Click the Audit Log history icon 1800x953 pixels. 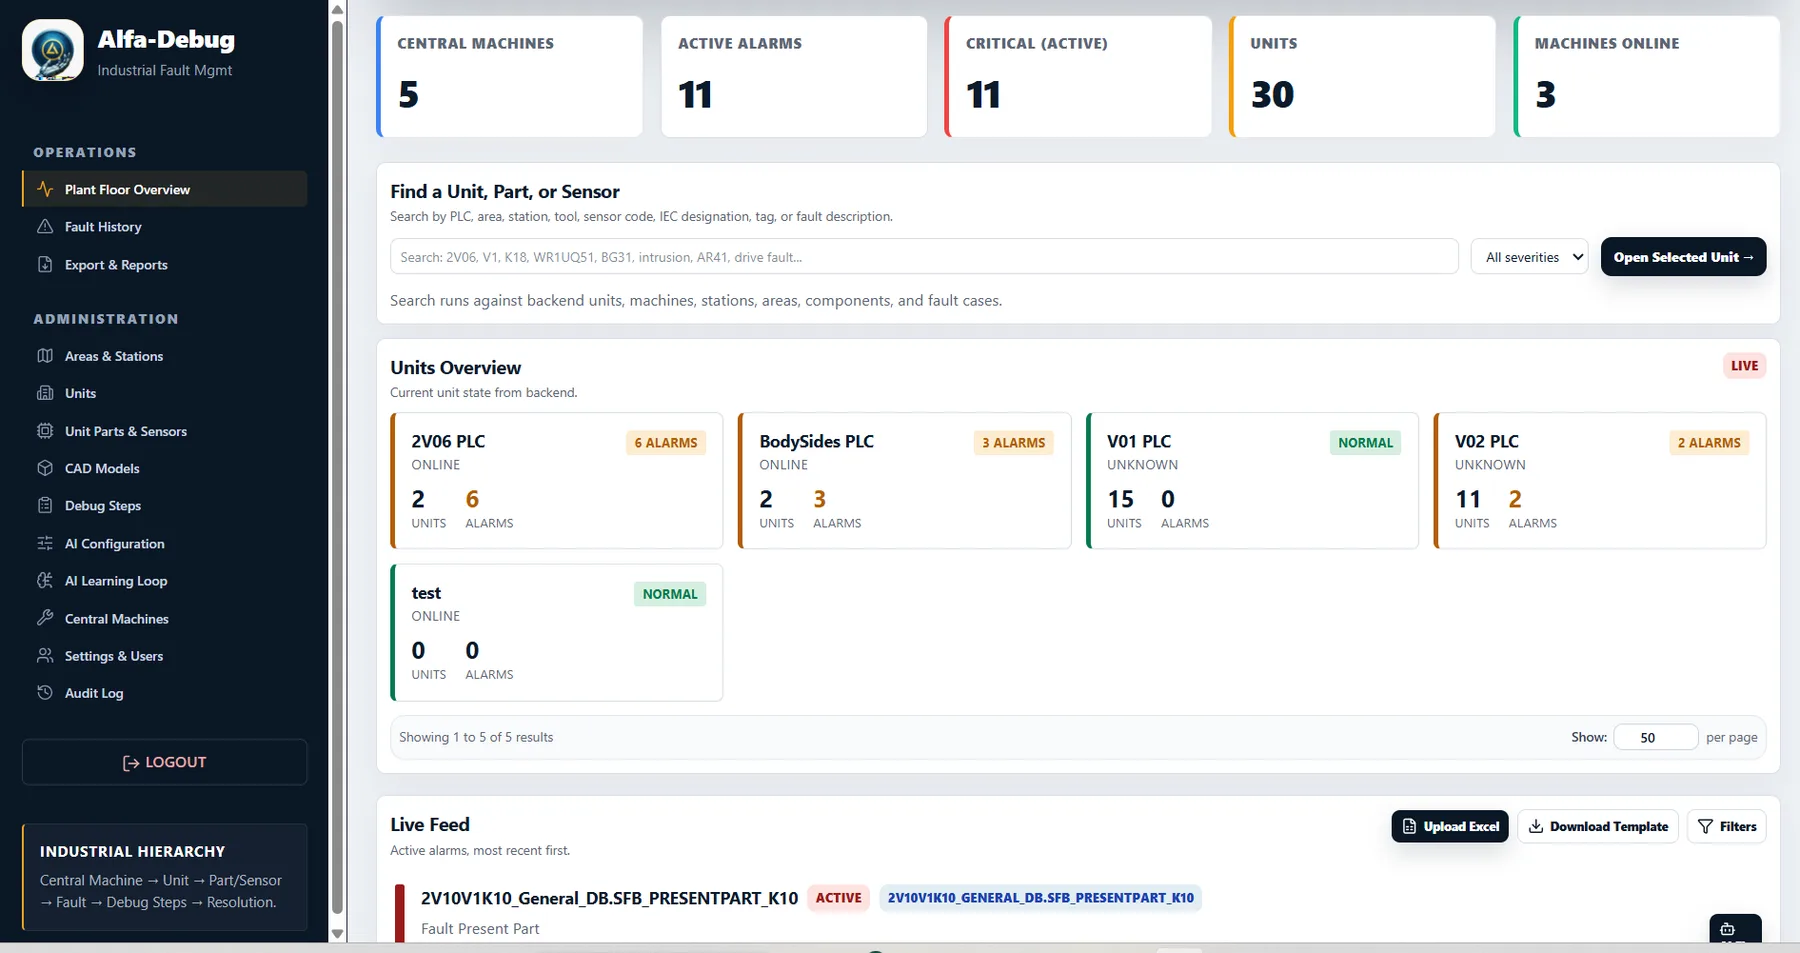coord(45,693)
